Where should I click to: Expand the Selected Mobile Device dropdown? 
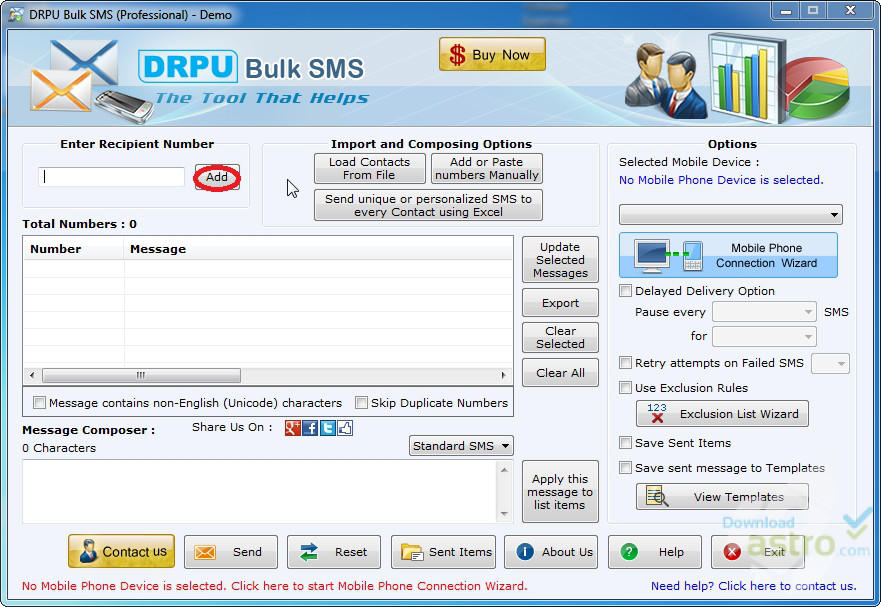(730, 215)
